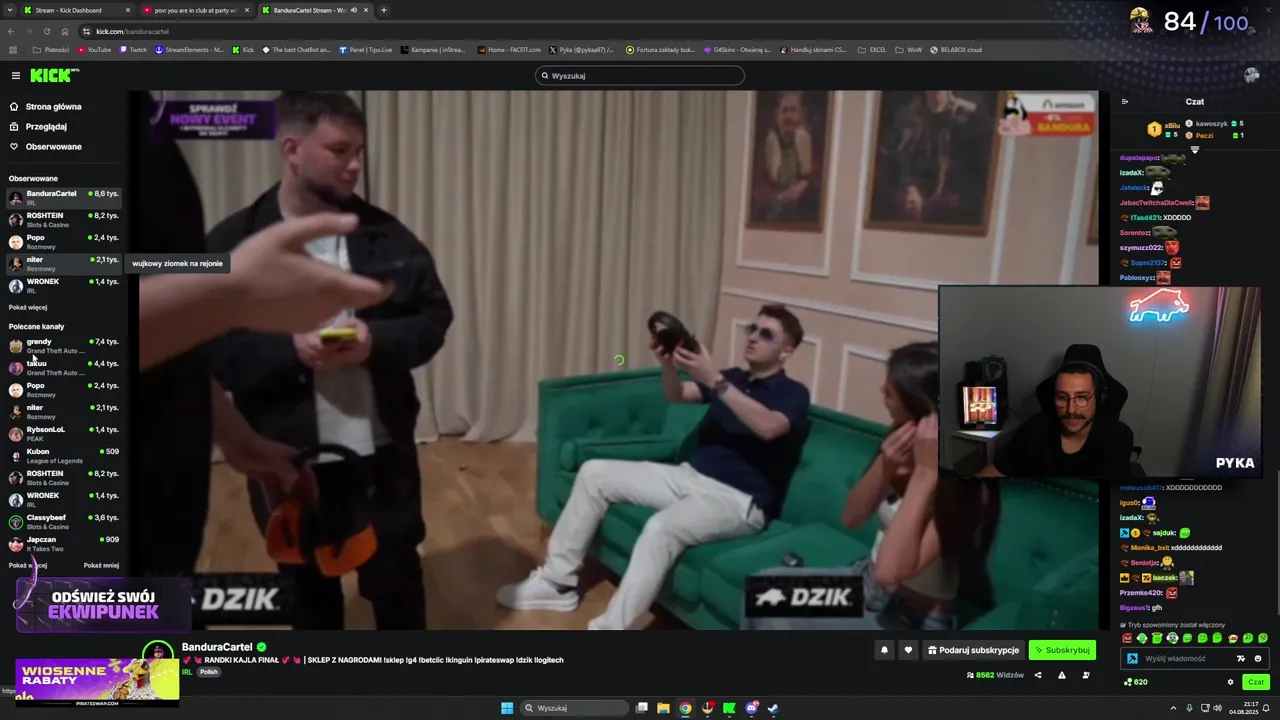
Task: Open followed channel WRONEK
Action: click(x=63, y=285)
